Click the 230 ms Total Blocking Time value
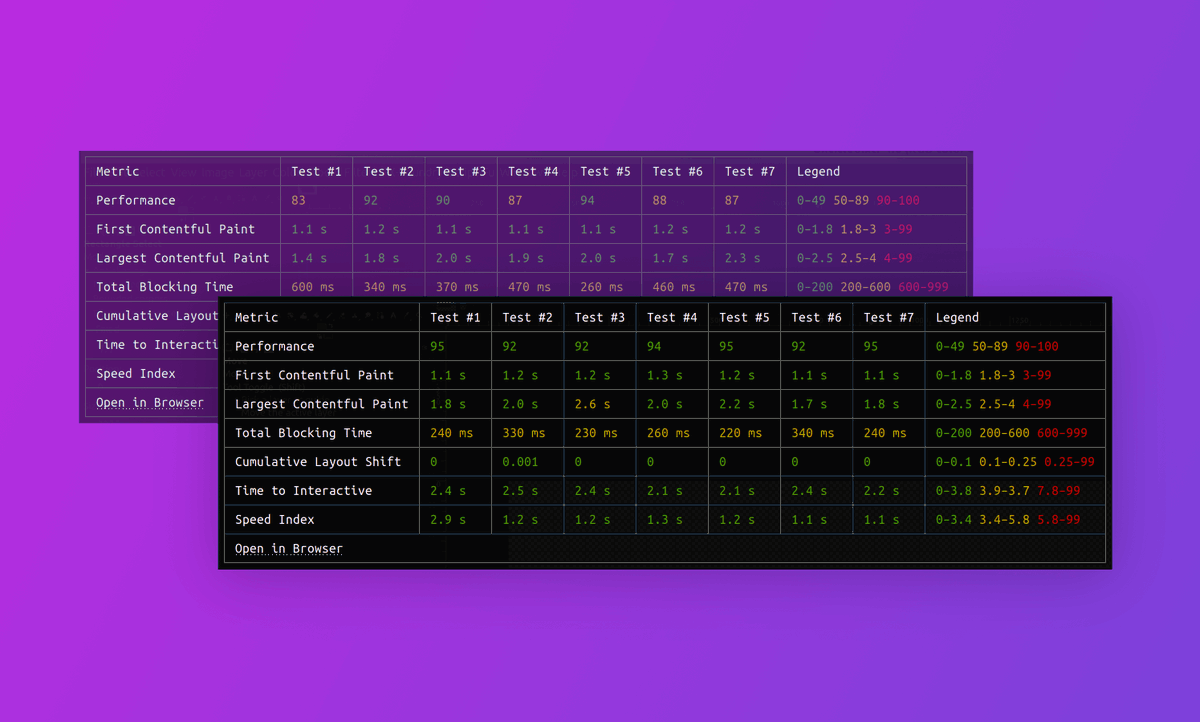Screen dimensions: 1200x722 point(596,433)
